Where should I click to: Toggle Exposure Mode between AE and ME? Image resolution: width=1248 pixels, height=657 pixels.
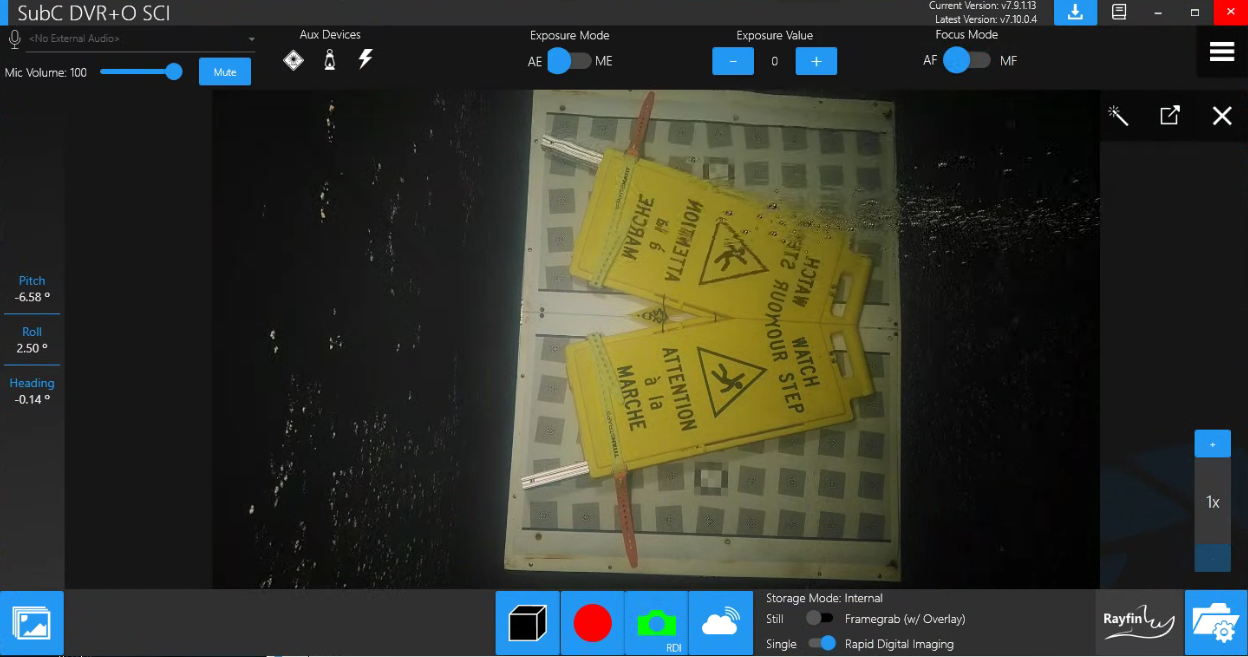tap(570, 61)
